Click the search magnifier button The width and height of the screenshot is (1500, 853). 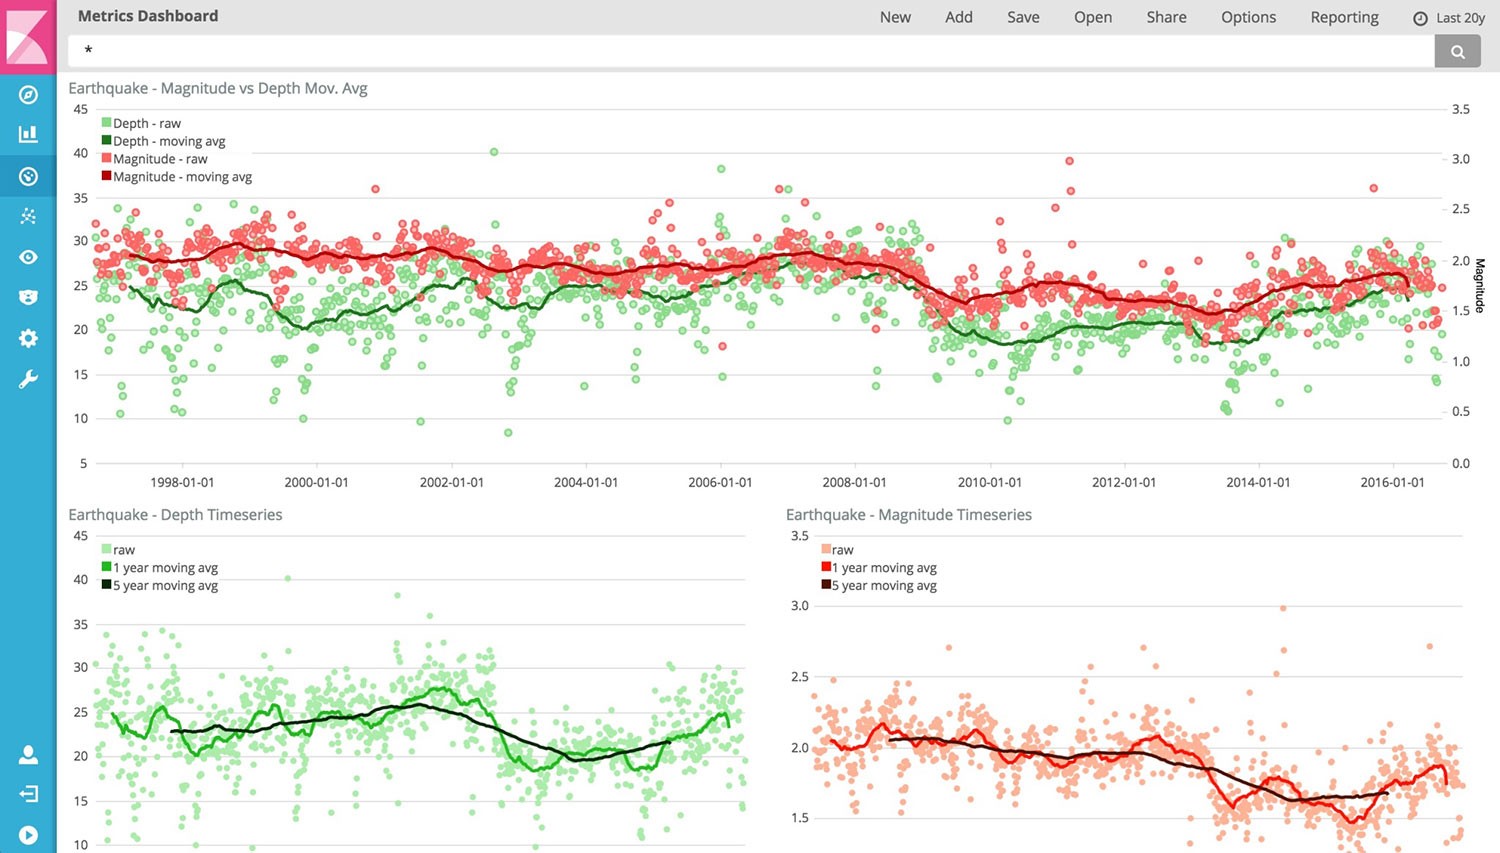point(1457,51)
